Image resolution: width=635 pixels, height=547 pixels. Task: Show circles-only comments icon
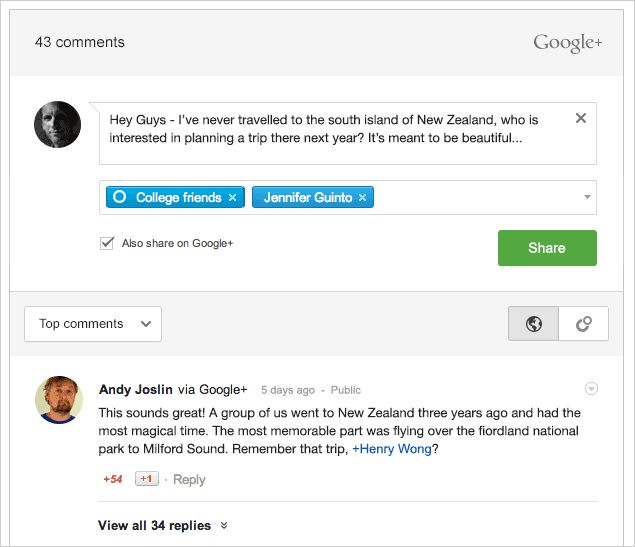click(584, 324)
